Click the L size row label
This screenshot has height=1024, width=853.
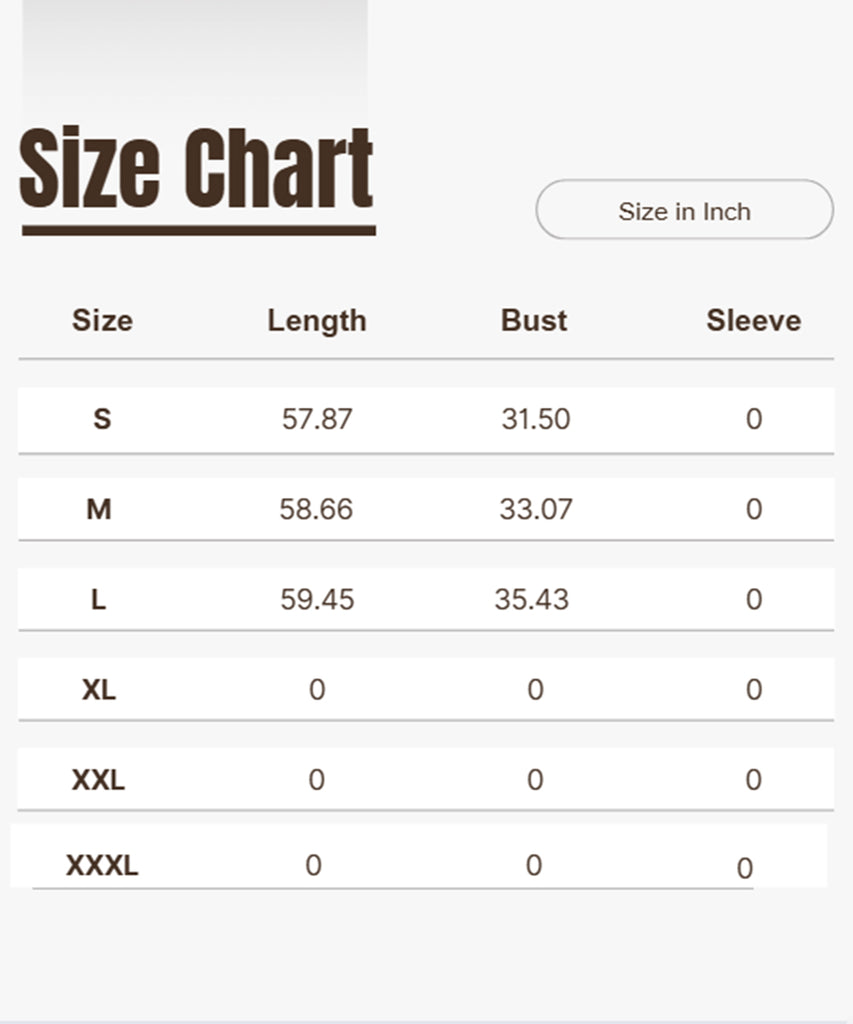coord(98,600)
